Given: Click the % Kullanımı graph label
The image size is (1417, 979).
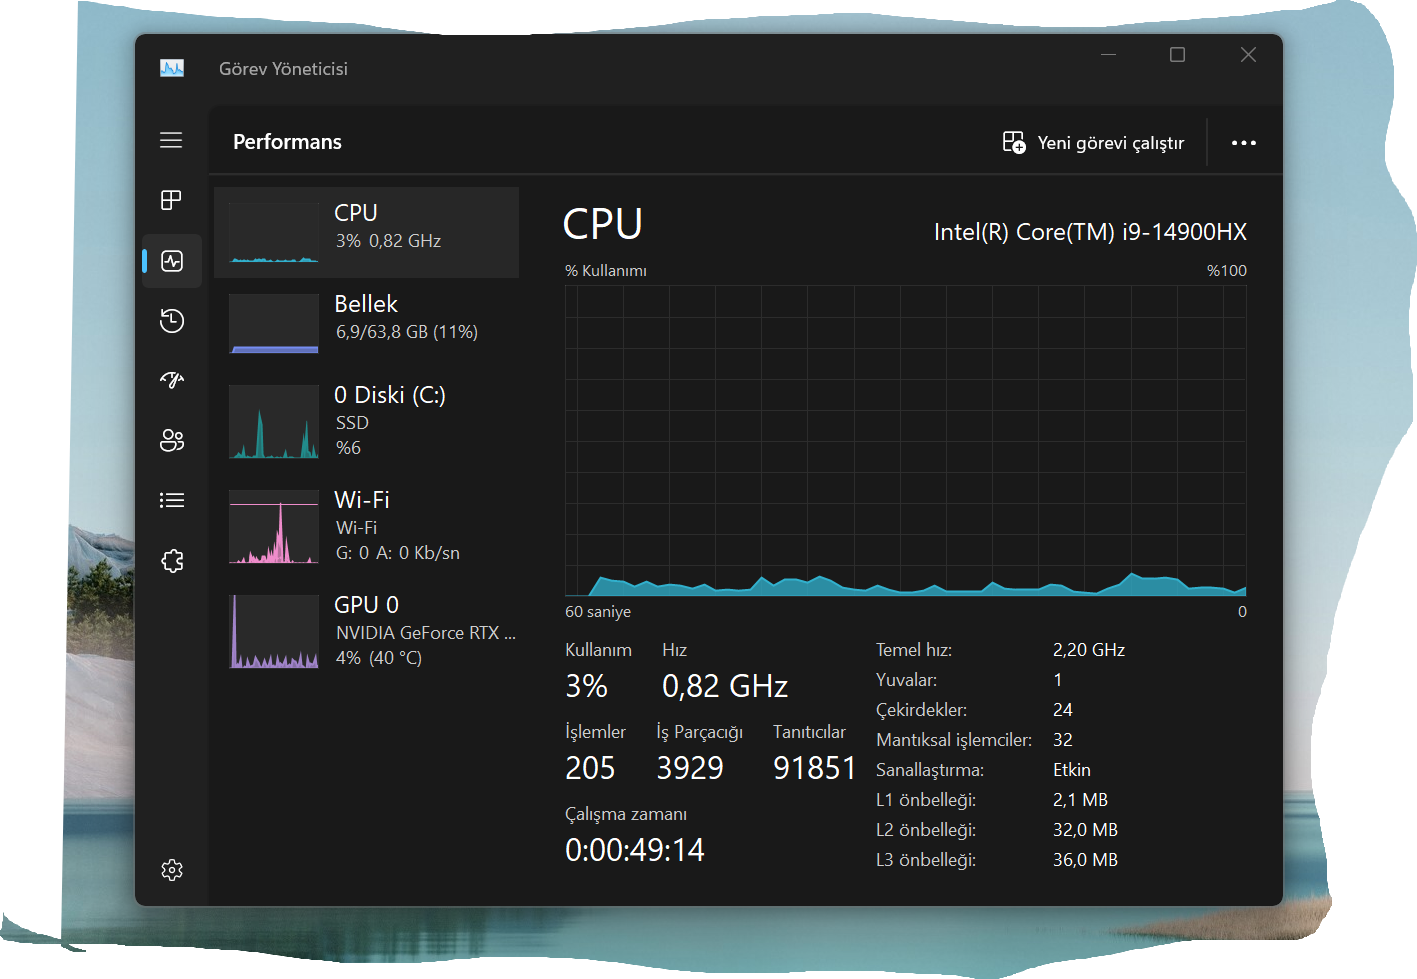Looking at the screenshot, I should tap(606, 271).
